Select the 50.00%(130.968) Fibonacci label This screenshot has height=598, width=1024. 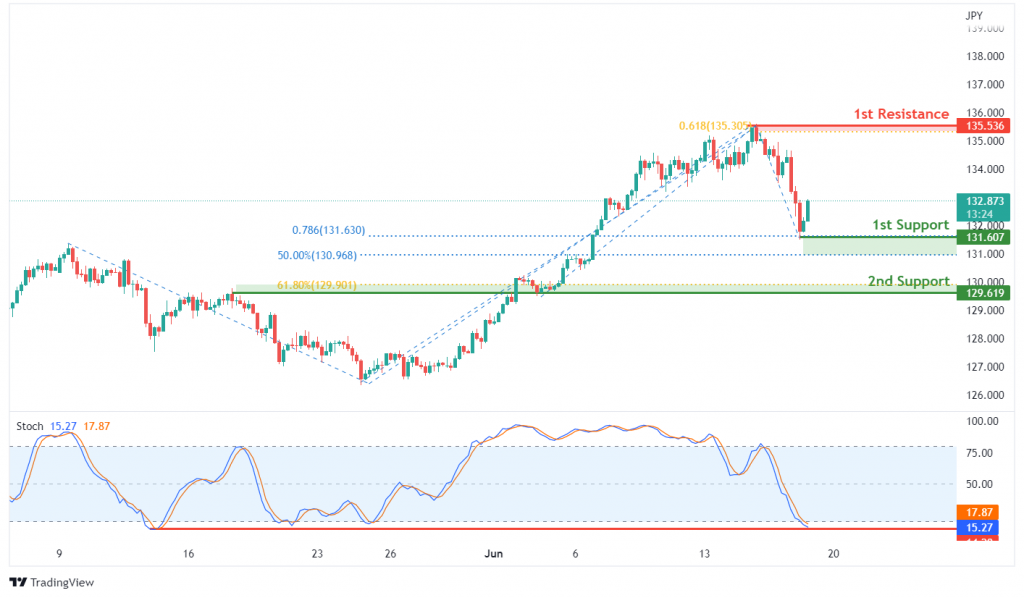317,255
